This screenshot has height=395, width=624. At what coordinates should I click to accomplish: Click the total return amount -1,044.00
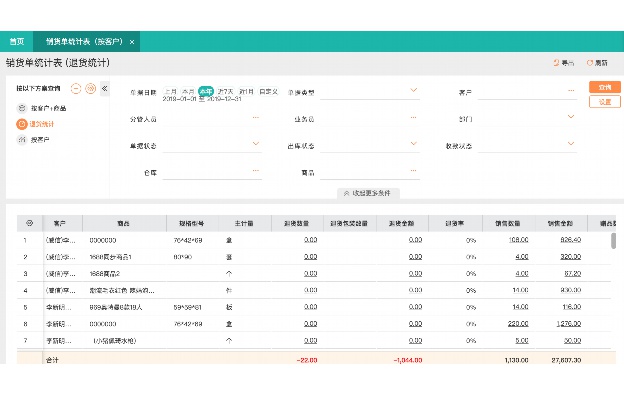click(408, 360)
